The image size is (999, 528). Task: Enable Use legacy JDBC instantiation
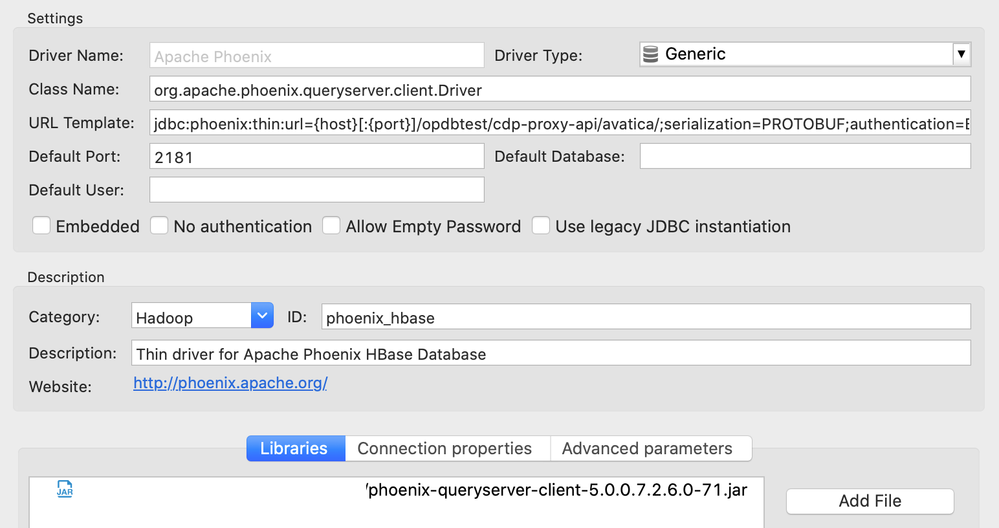click(541, 225)
